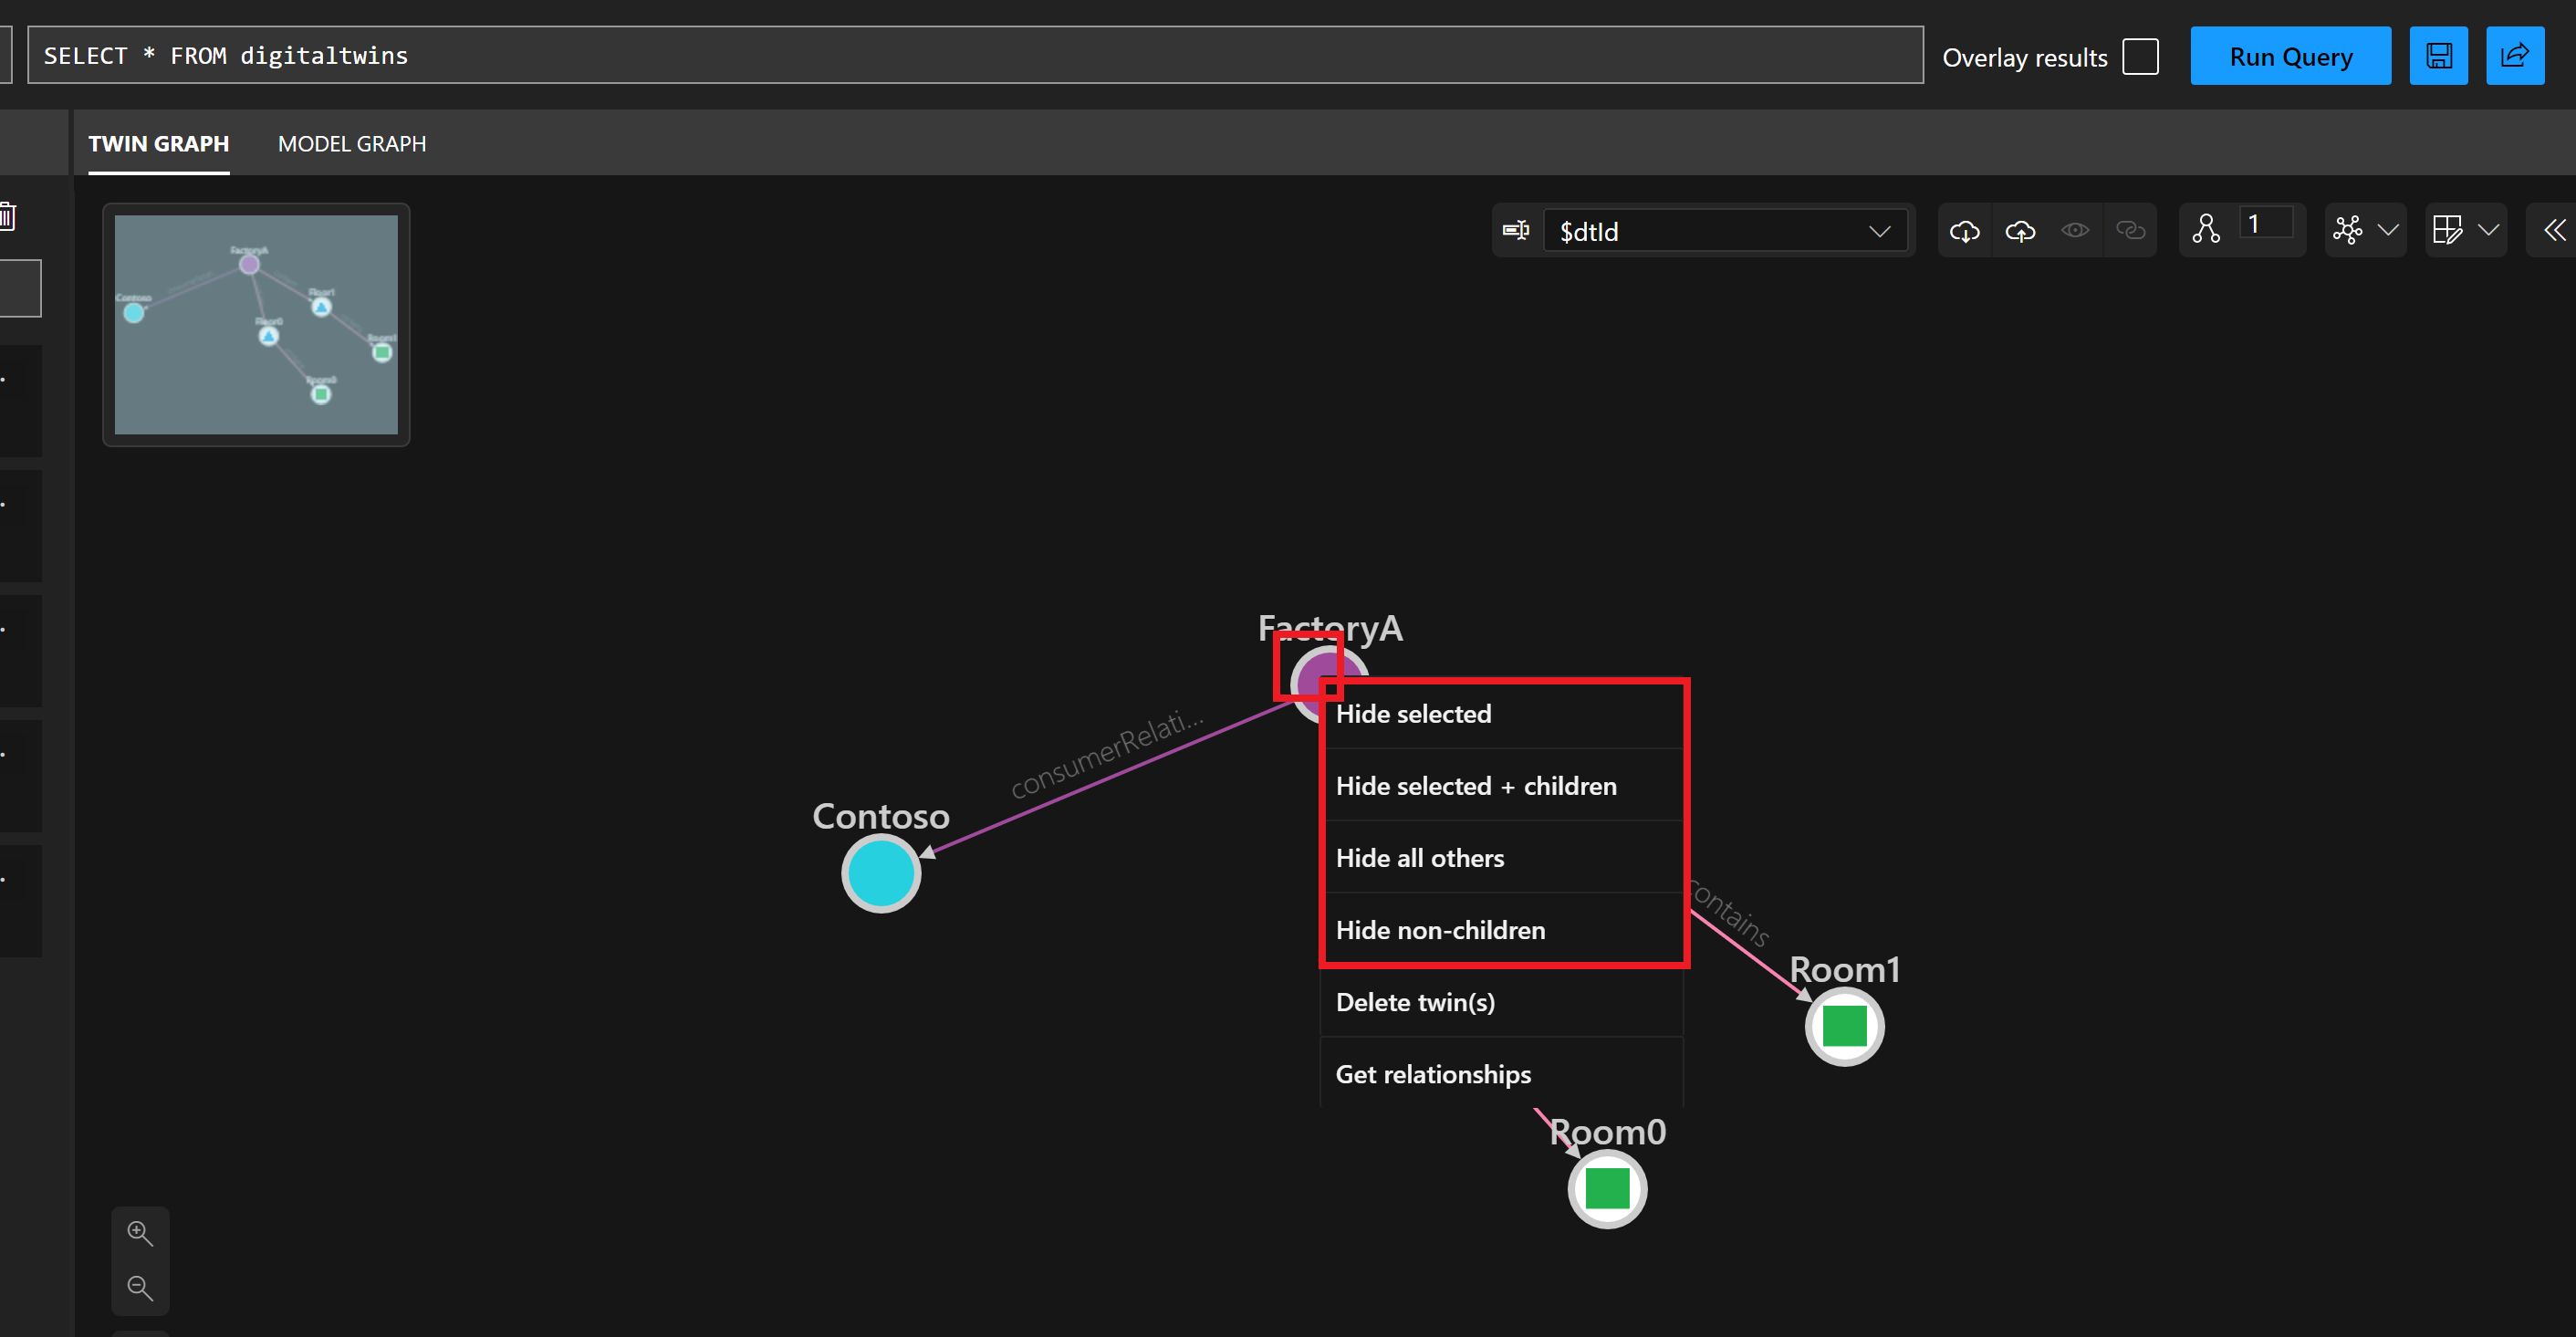Click the relationship link icon in the toolbar
2576x1337 pixels.
point(2131,230)
